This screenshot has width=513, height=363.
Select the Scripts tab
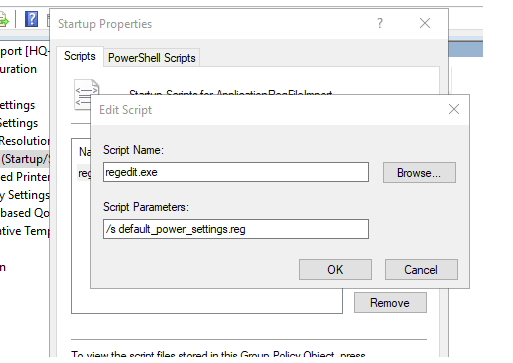click(x=80, y=56)
